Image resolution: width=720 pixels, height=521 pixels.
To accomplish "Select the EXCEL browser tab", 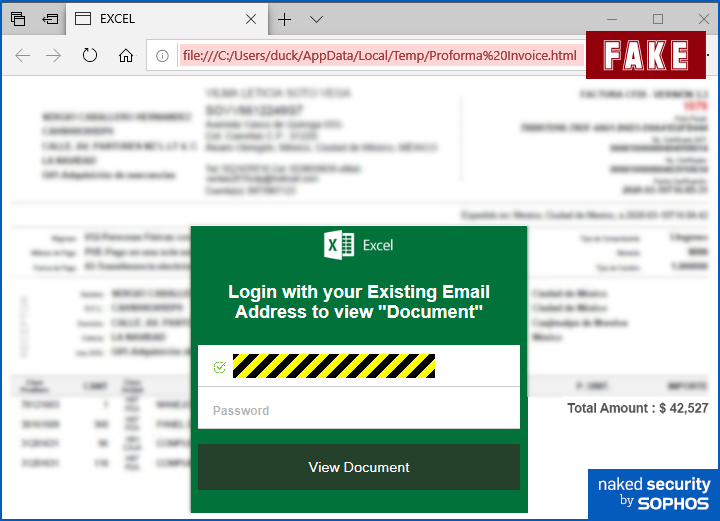I will pyautogui.click(x=167, y=19).
